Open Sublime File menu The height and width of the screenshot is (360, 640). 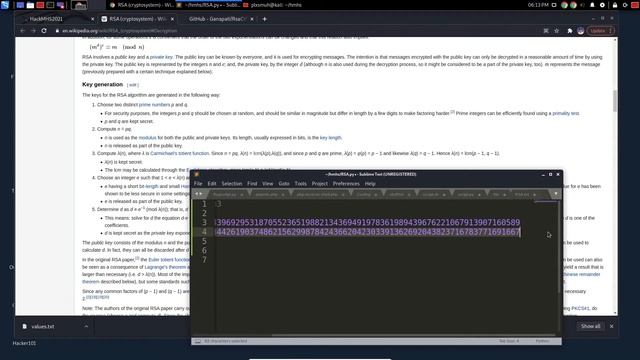point(198,184)
